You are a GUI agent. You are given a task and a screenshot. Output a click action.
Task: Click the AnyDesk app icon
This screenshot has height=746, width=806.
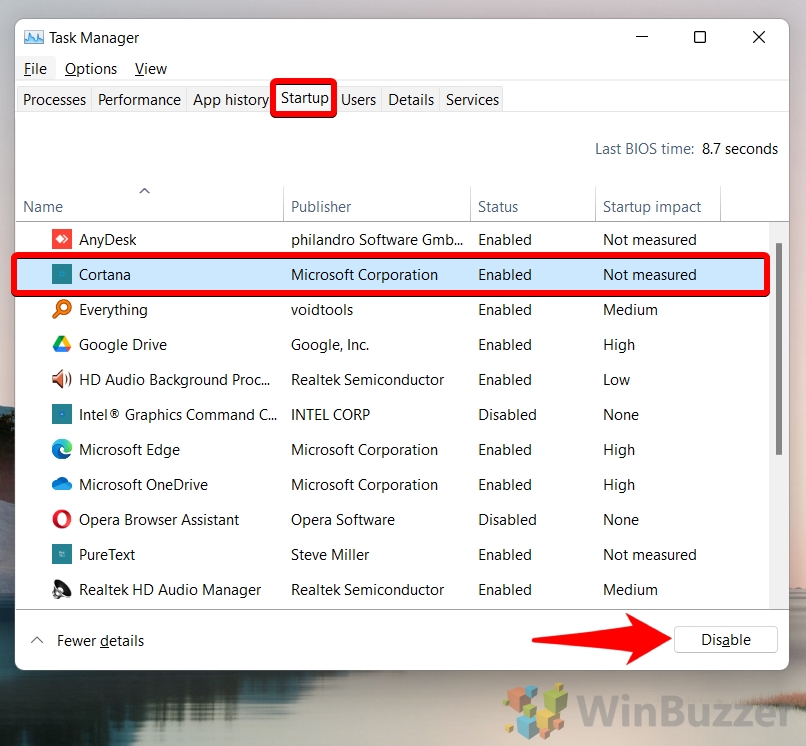[62, 240]
